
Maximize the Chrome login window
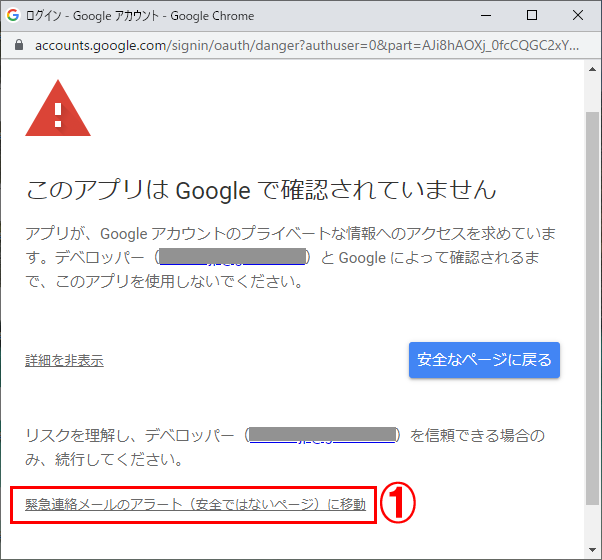coord(532,15)
